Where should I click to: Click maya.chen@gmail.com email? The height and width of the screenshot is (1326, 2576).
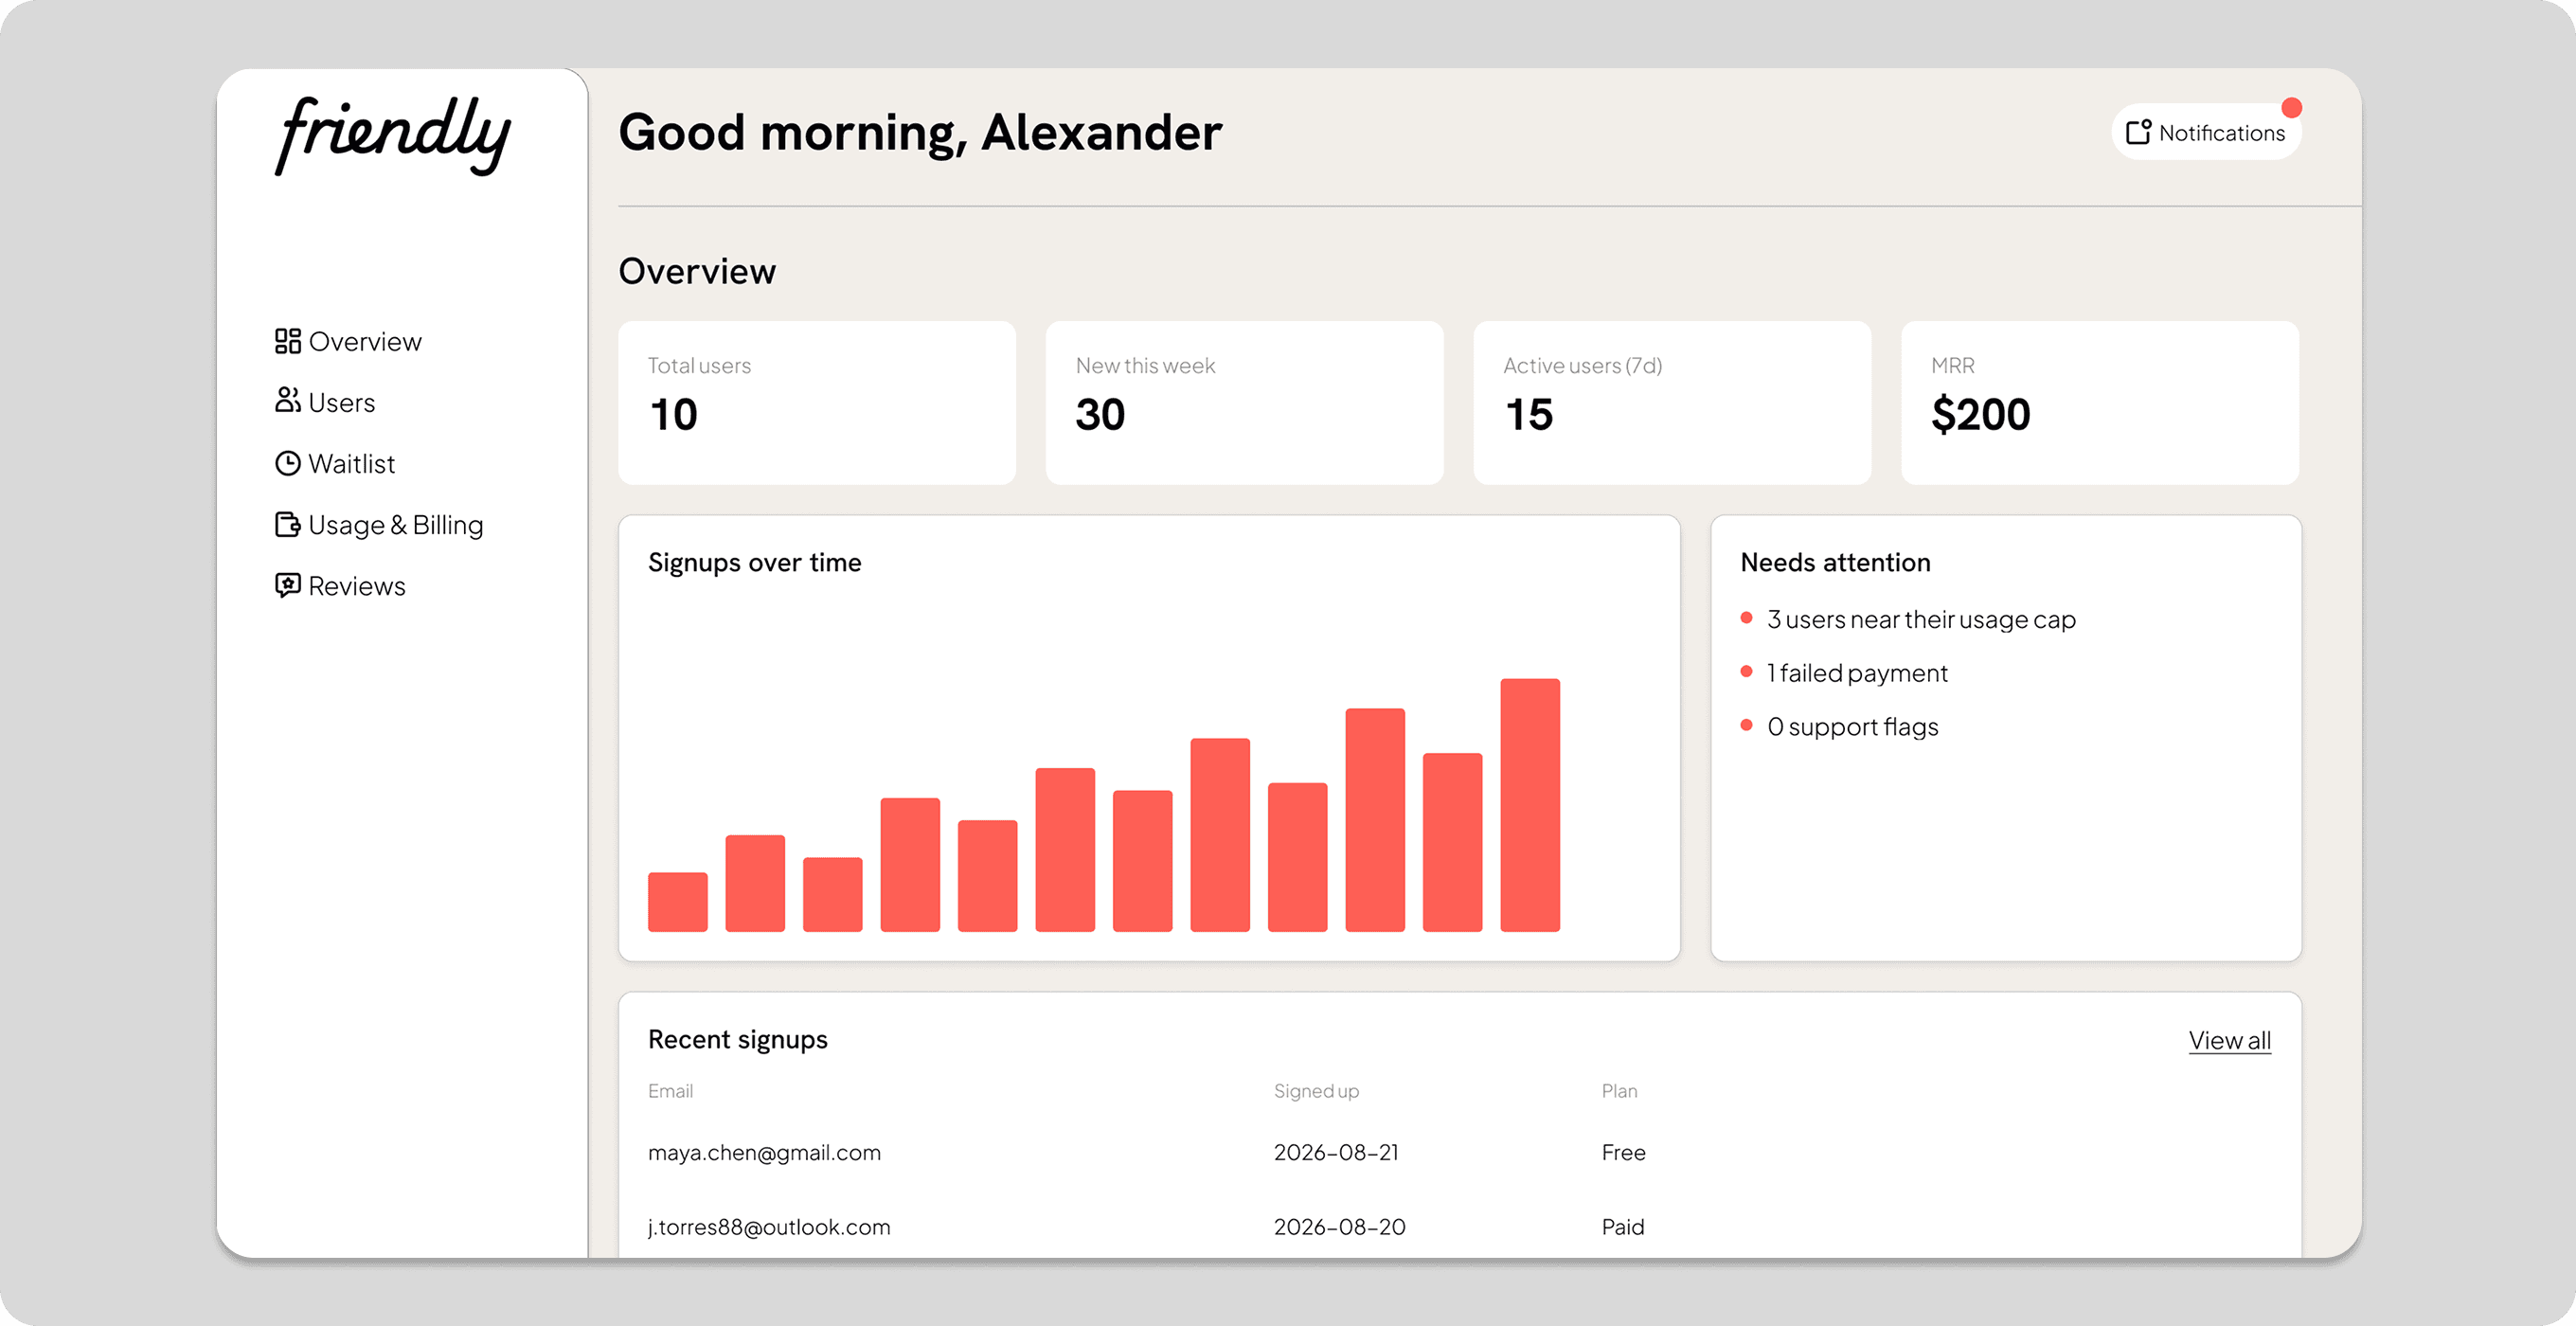tap(764, 1152)
